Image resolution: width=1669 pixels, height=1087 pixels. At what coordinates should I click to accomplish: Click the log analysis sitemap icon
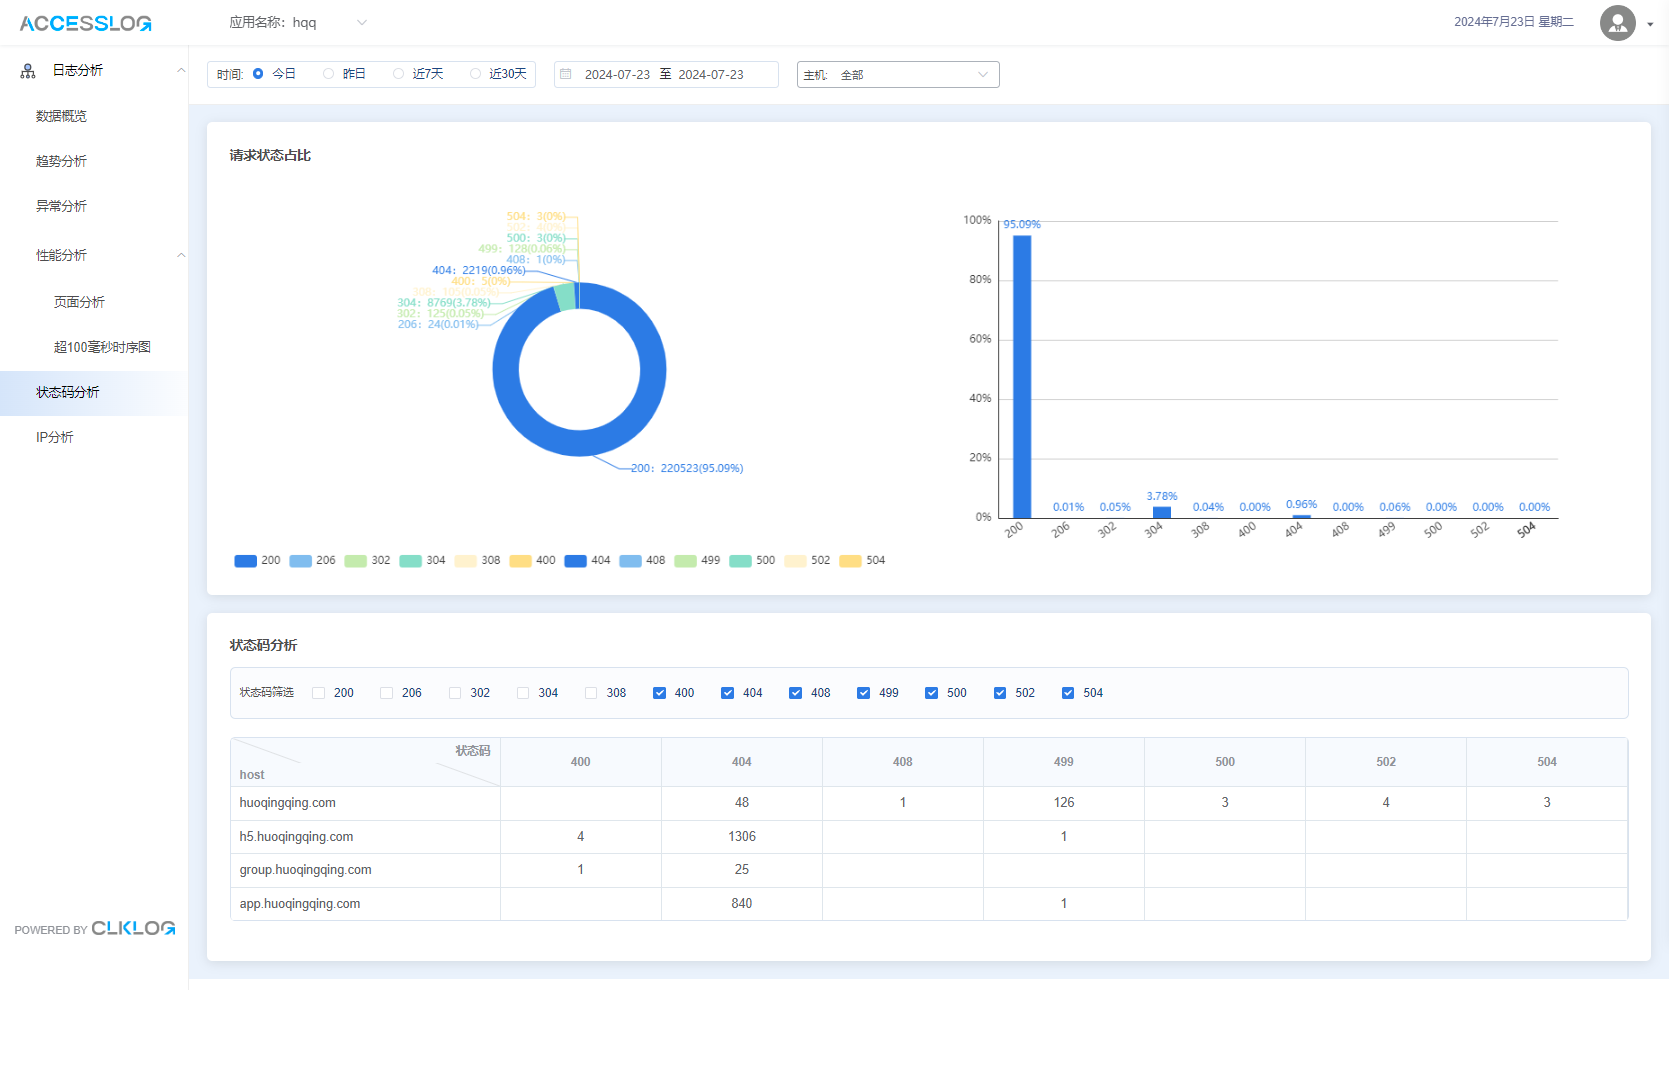(x=28, y=71)
